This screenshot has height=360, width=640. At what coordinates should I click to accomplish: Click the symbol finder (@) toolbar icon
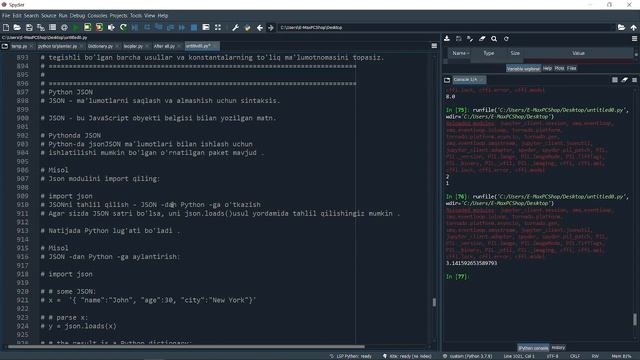click(x=64, y=27)
